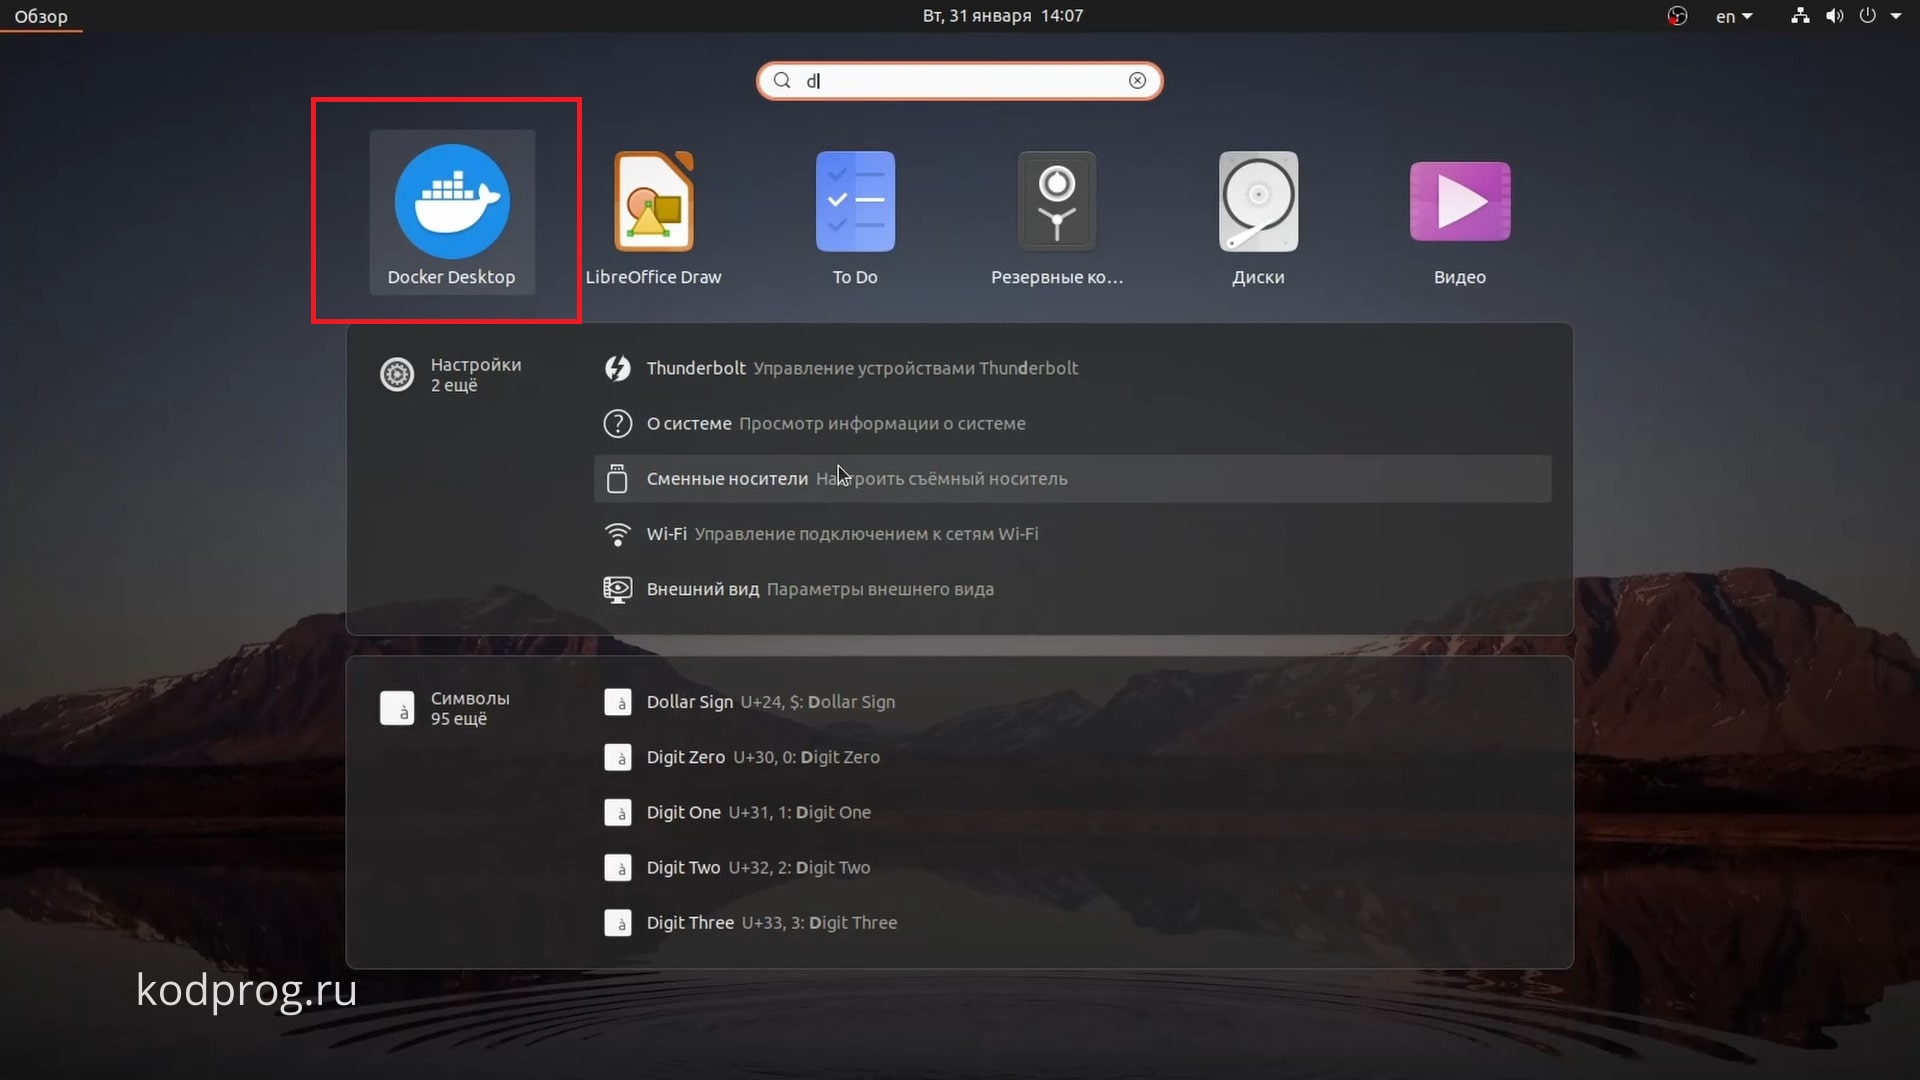Open the Диски disk utility
Viewport: 1920px width, 1080px height.
click(1258, 212)
